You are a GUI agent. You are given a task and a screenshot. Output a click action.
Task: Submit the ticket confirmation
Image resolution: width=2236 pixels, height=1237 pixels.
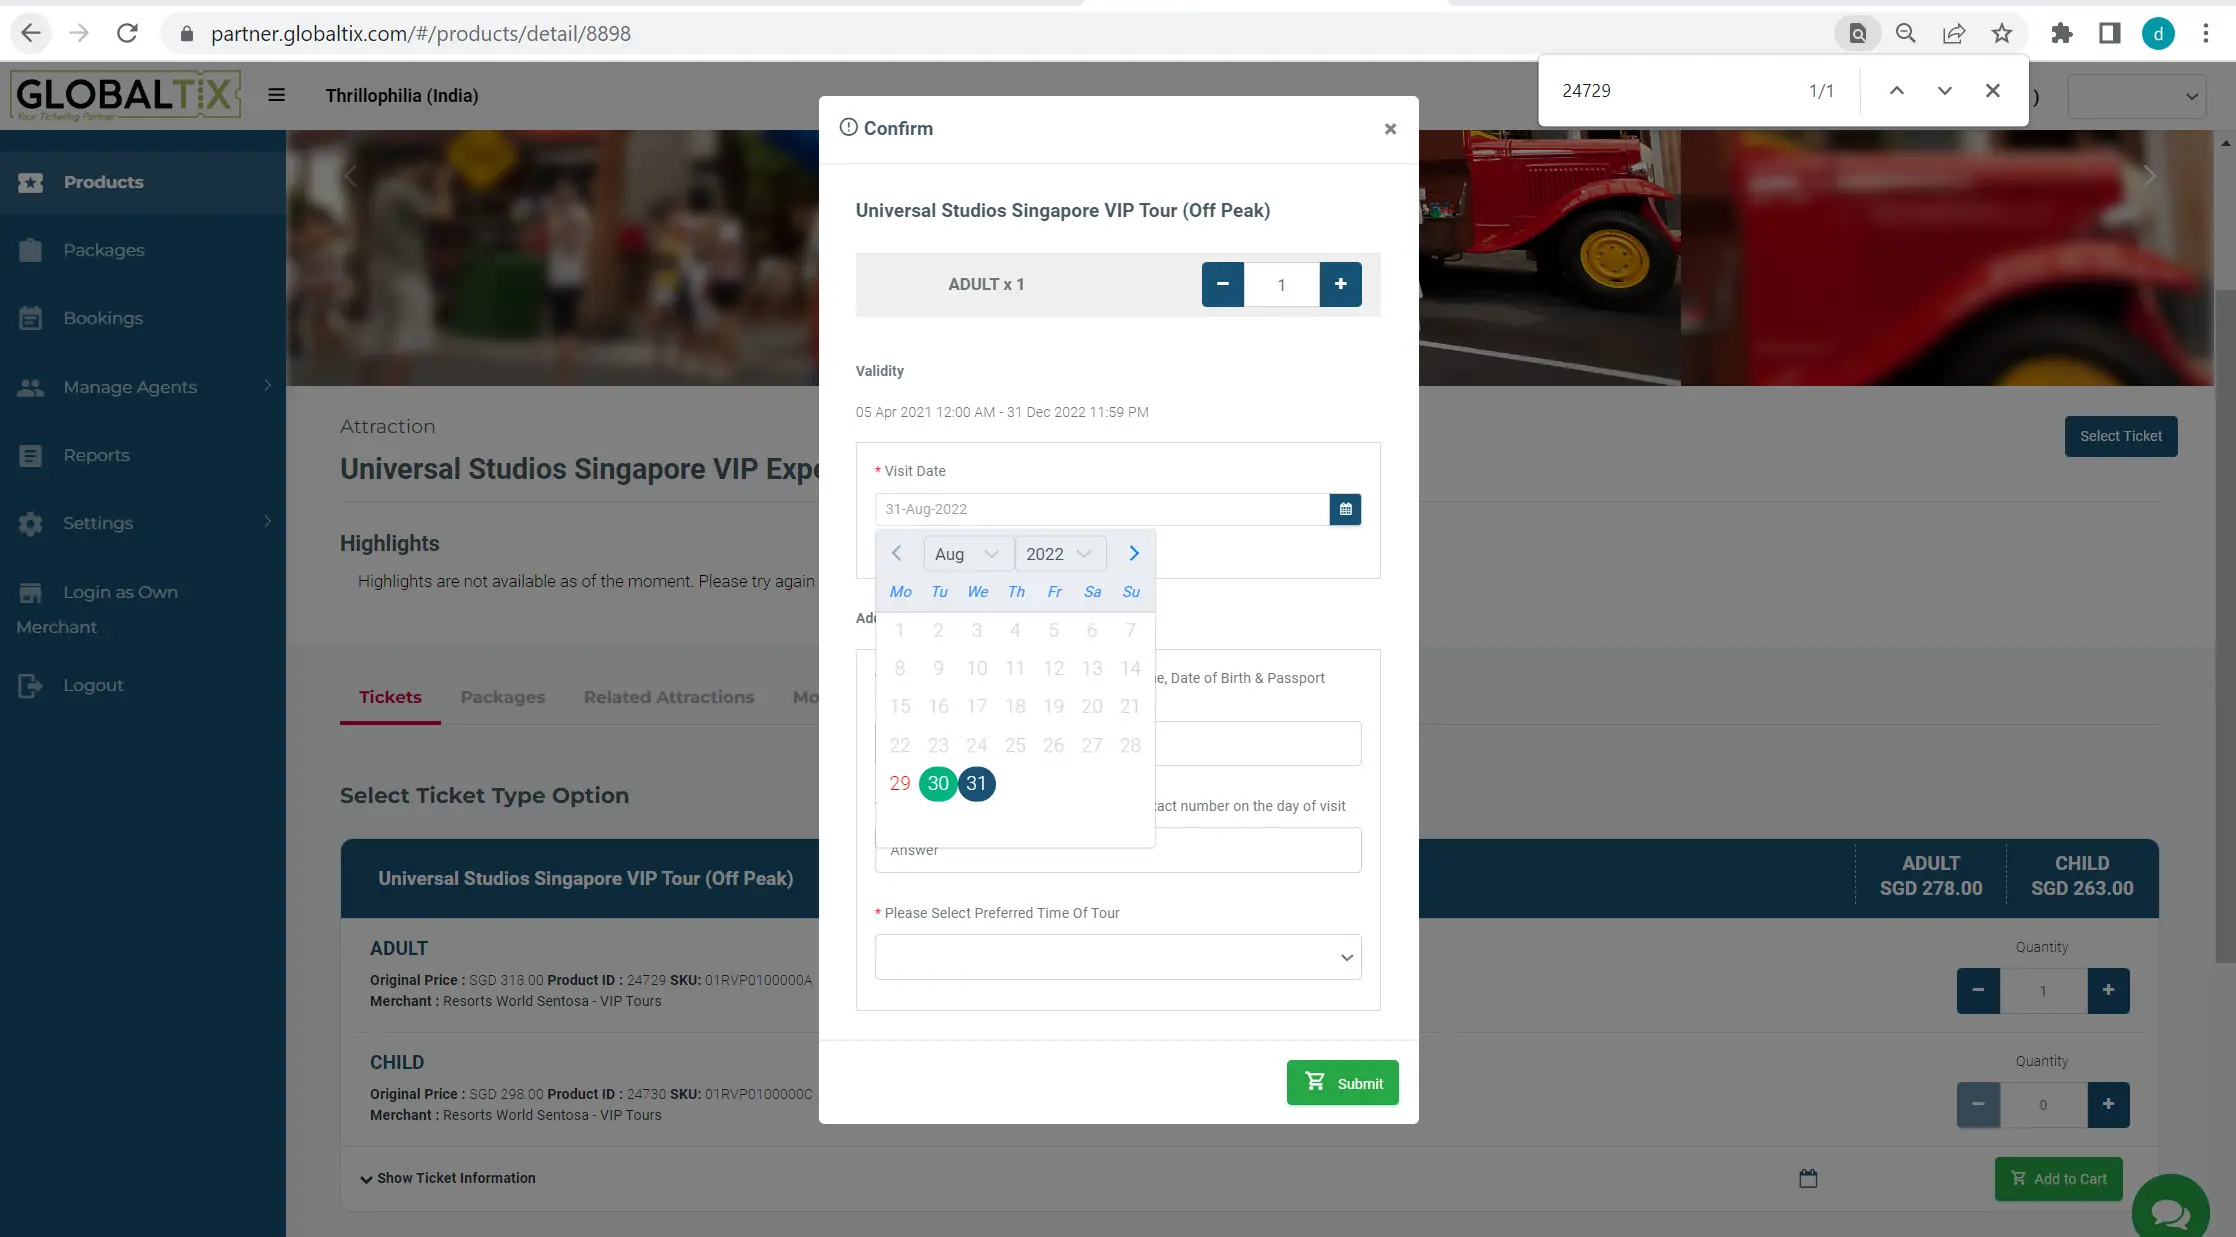1342,1083
